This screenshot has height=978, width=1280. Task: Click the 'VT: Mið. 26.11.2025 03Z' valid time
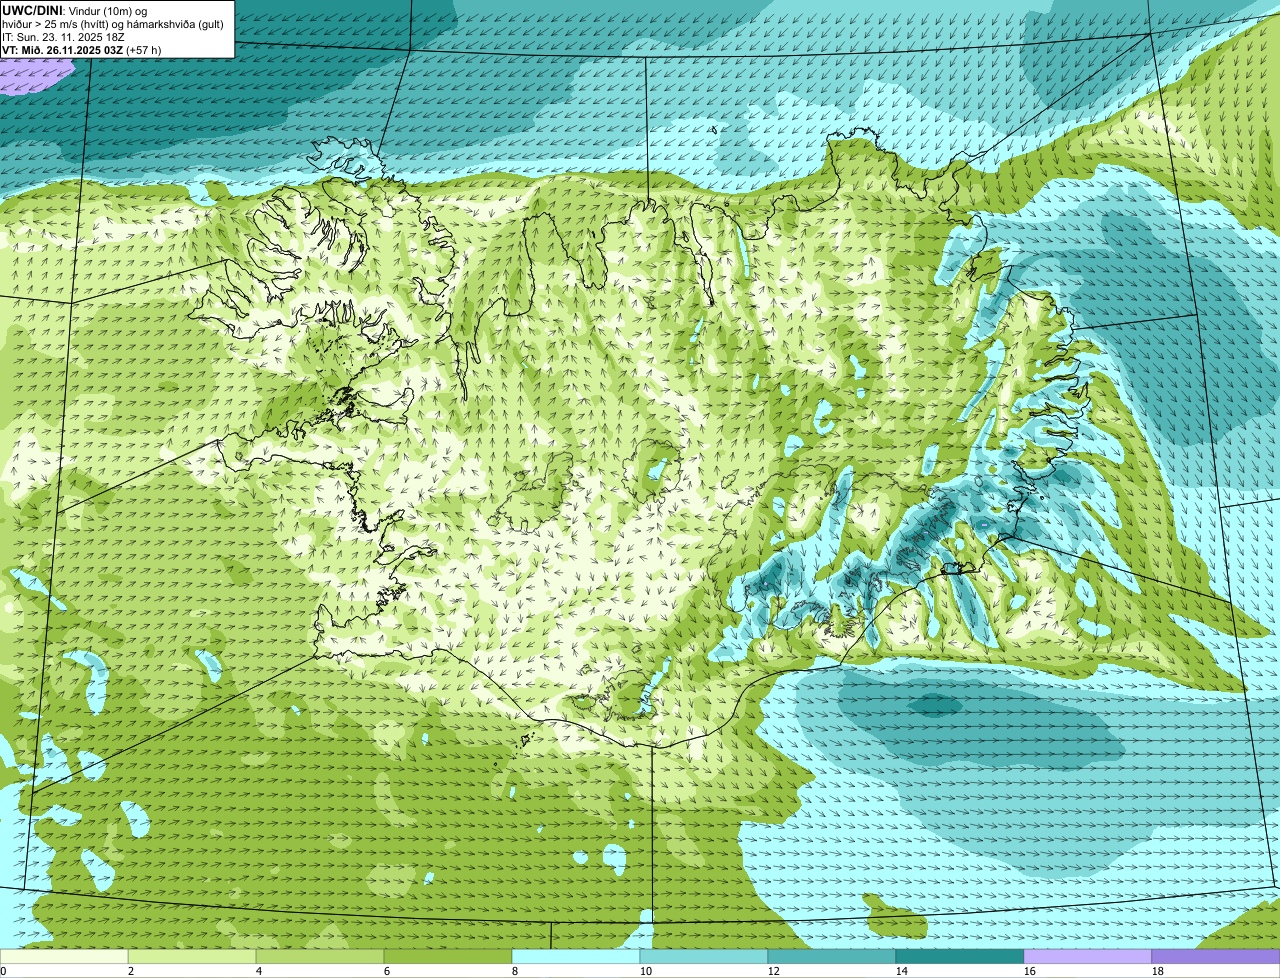63,49
